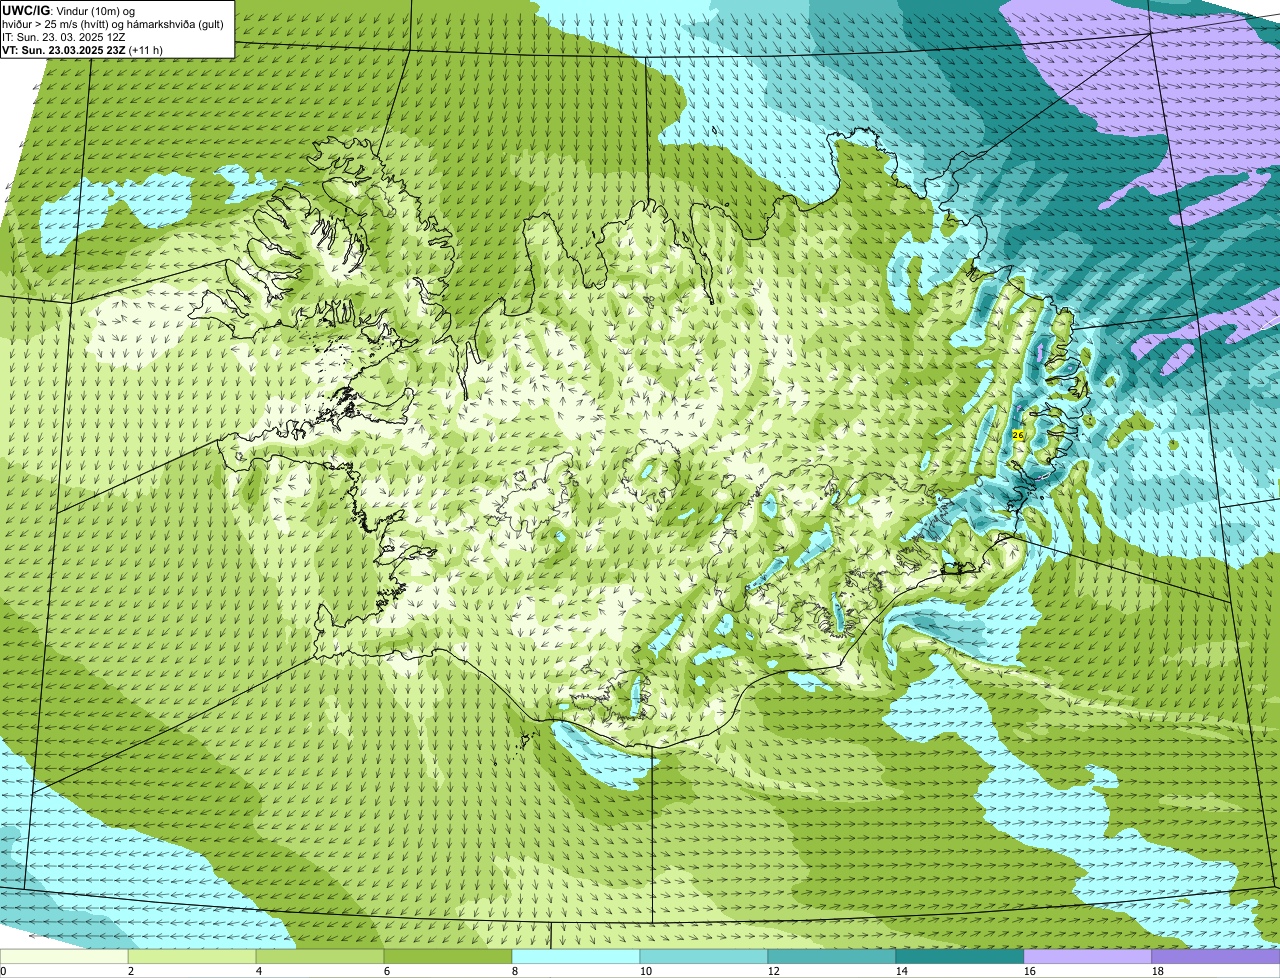The height and width of the screenshot is (978, 1280).
Task: Select the 16–18 m/s lavender legend swatch
Action: pyautogui.click(x=1088, y=957)
